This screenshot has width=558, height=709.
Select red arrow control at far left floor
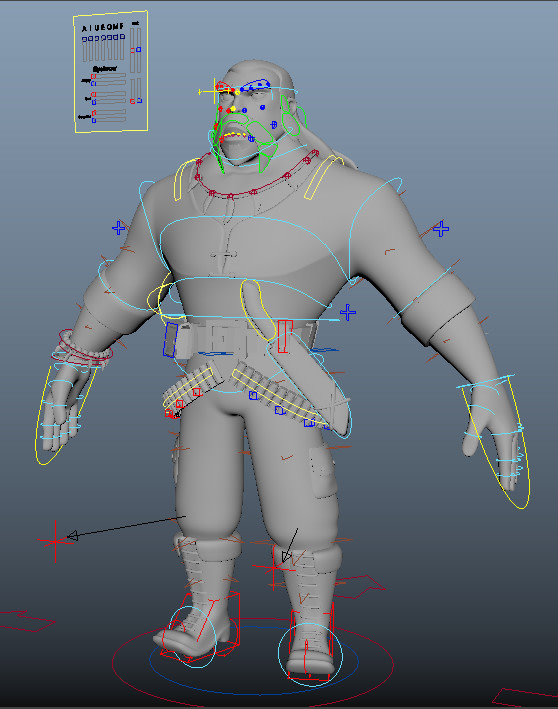click(x=27, y=621)
